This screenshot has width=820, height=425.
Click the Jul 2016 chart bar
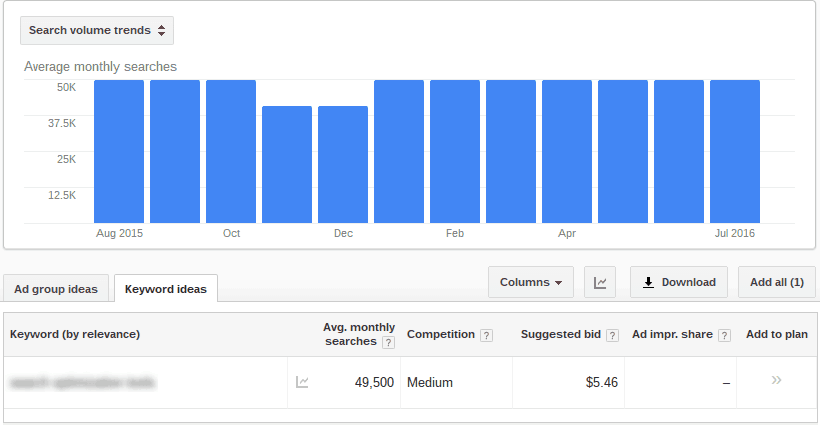tap(735, 151)
